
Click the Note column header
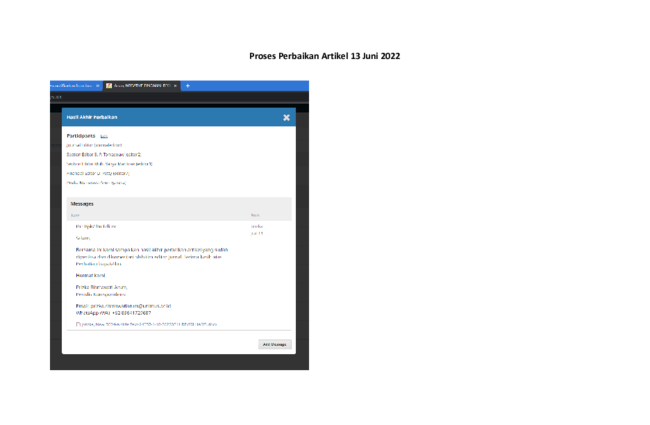[x=75, y=215]
